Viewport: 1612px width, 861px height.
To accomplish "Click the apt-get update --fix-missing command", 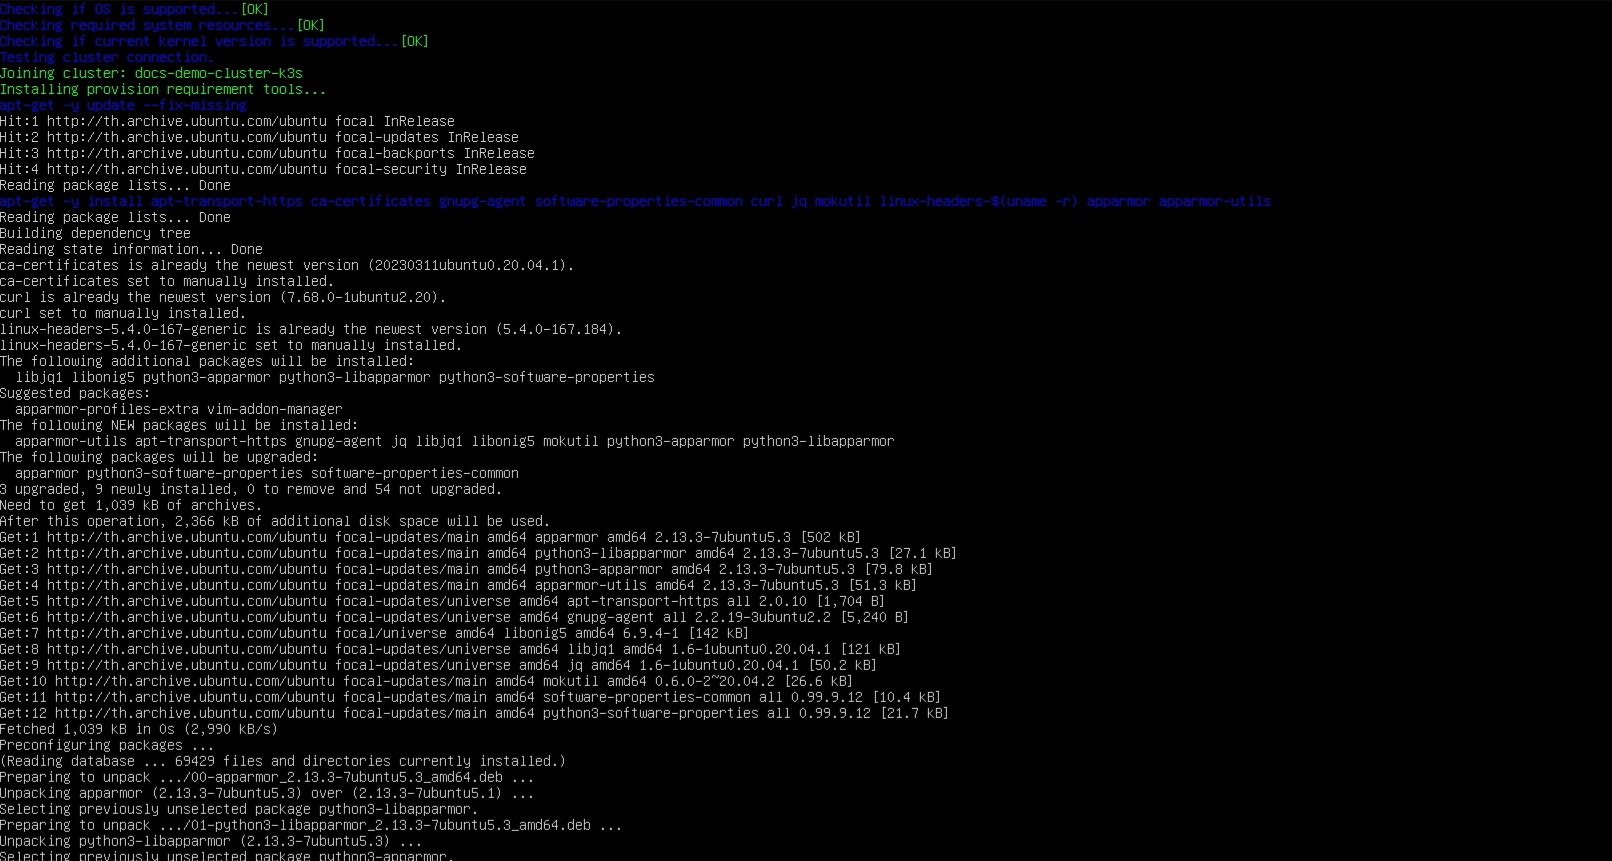I will coord(123,105).
